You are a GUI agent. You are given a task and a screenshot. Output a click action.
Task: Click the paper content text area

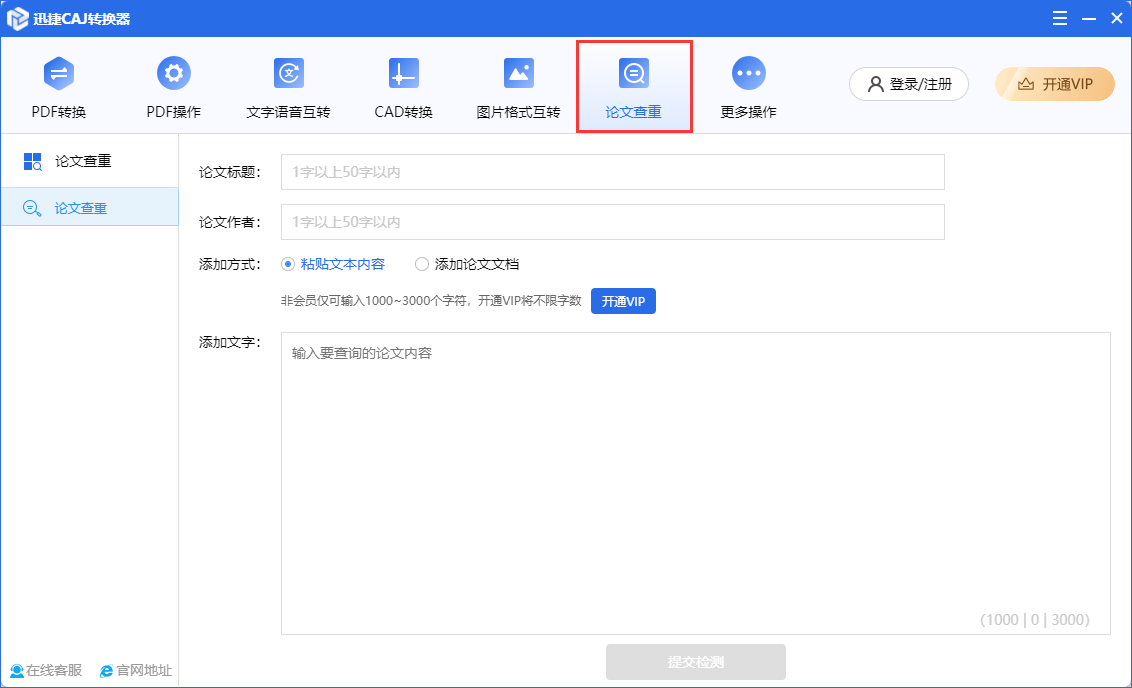click(x=695, y=482)
